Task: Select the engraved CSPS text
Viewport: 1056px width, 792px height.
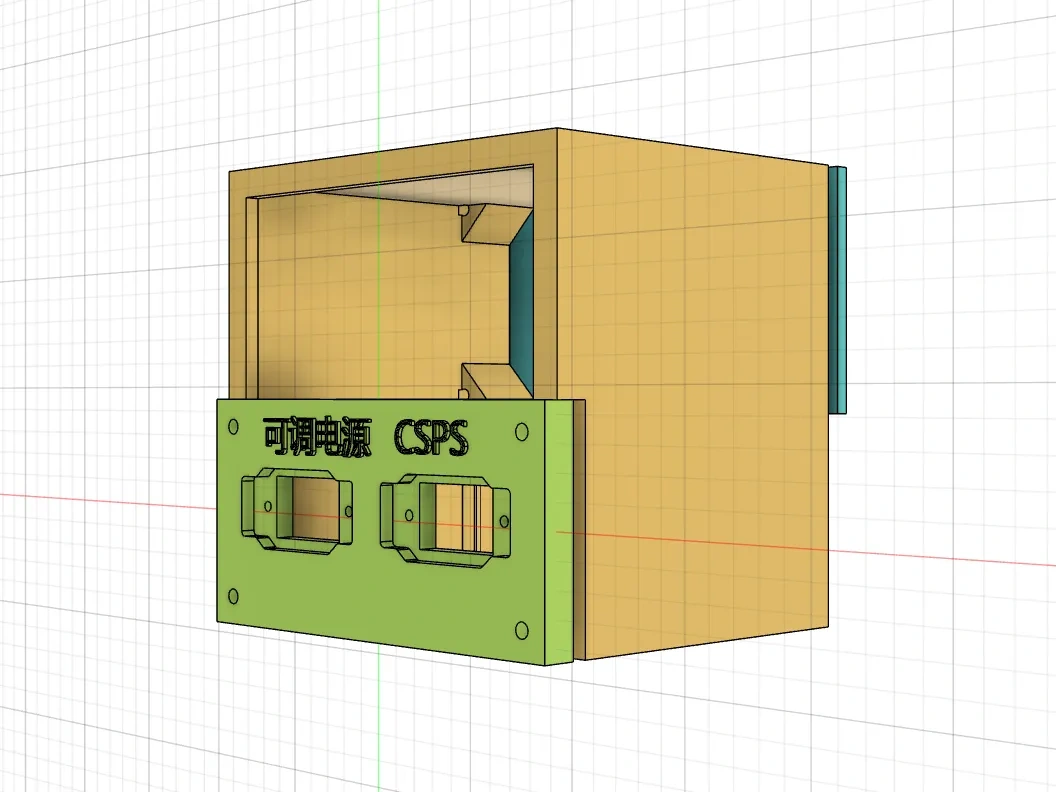Action: click(x=432, y=439)
